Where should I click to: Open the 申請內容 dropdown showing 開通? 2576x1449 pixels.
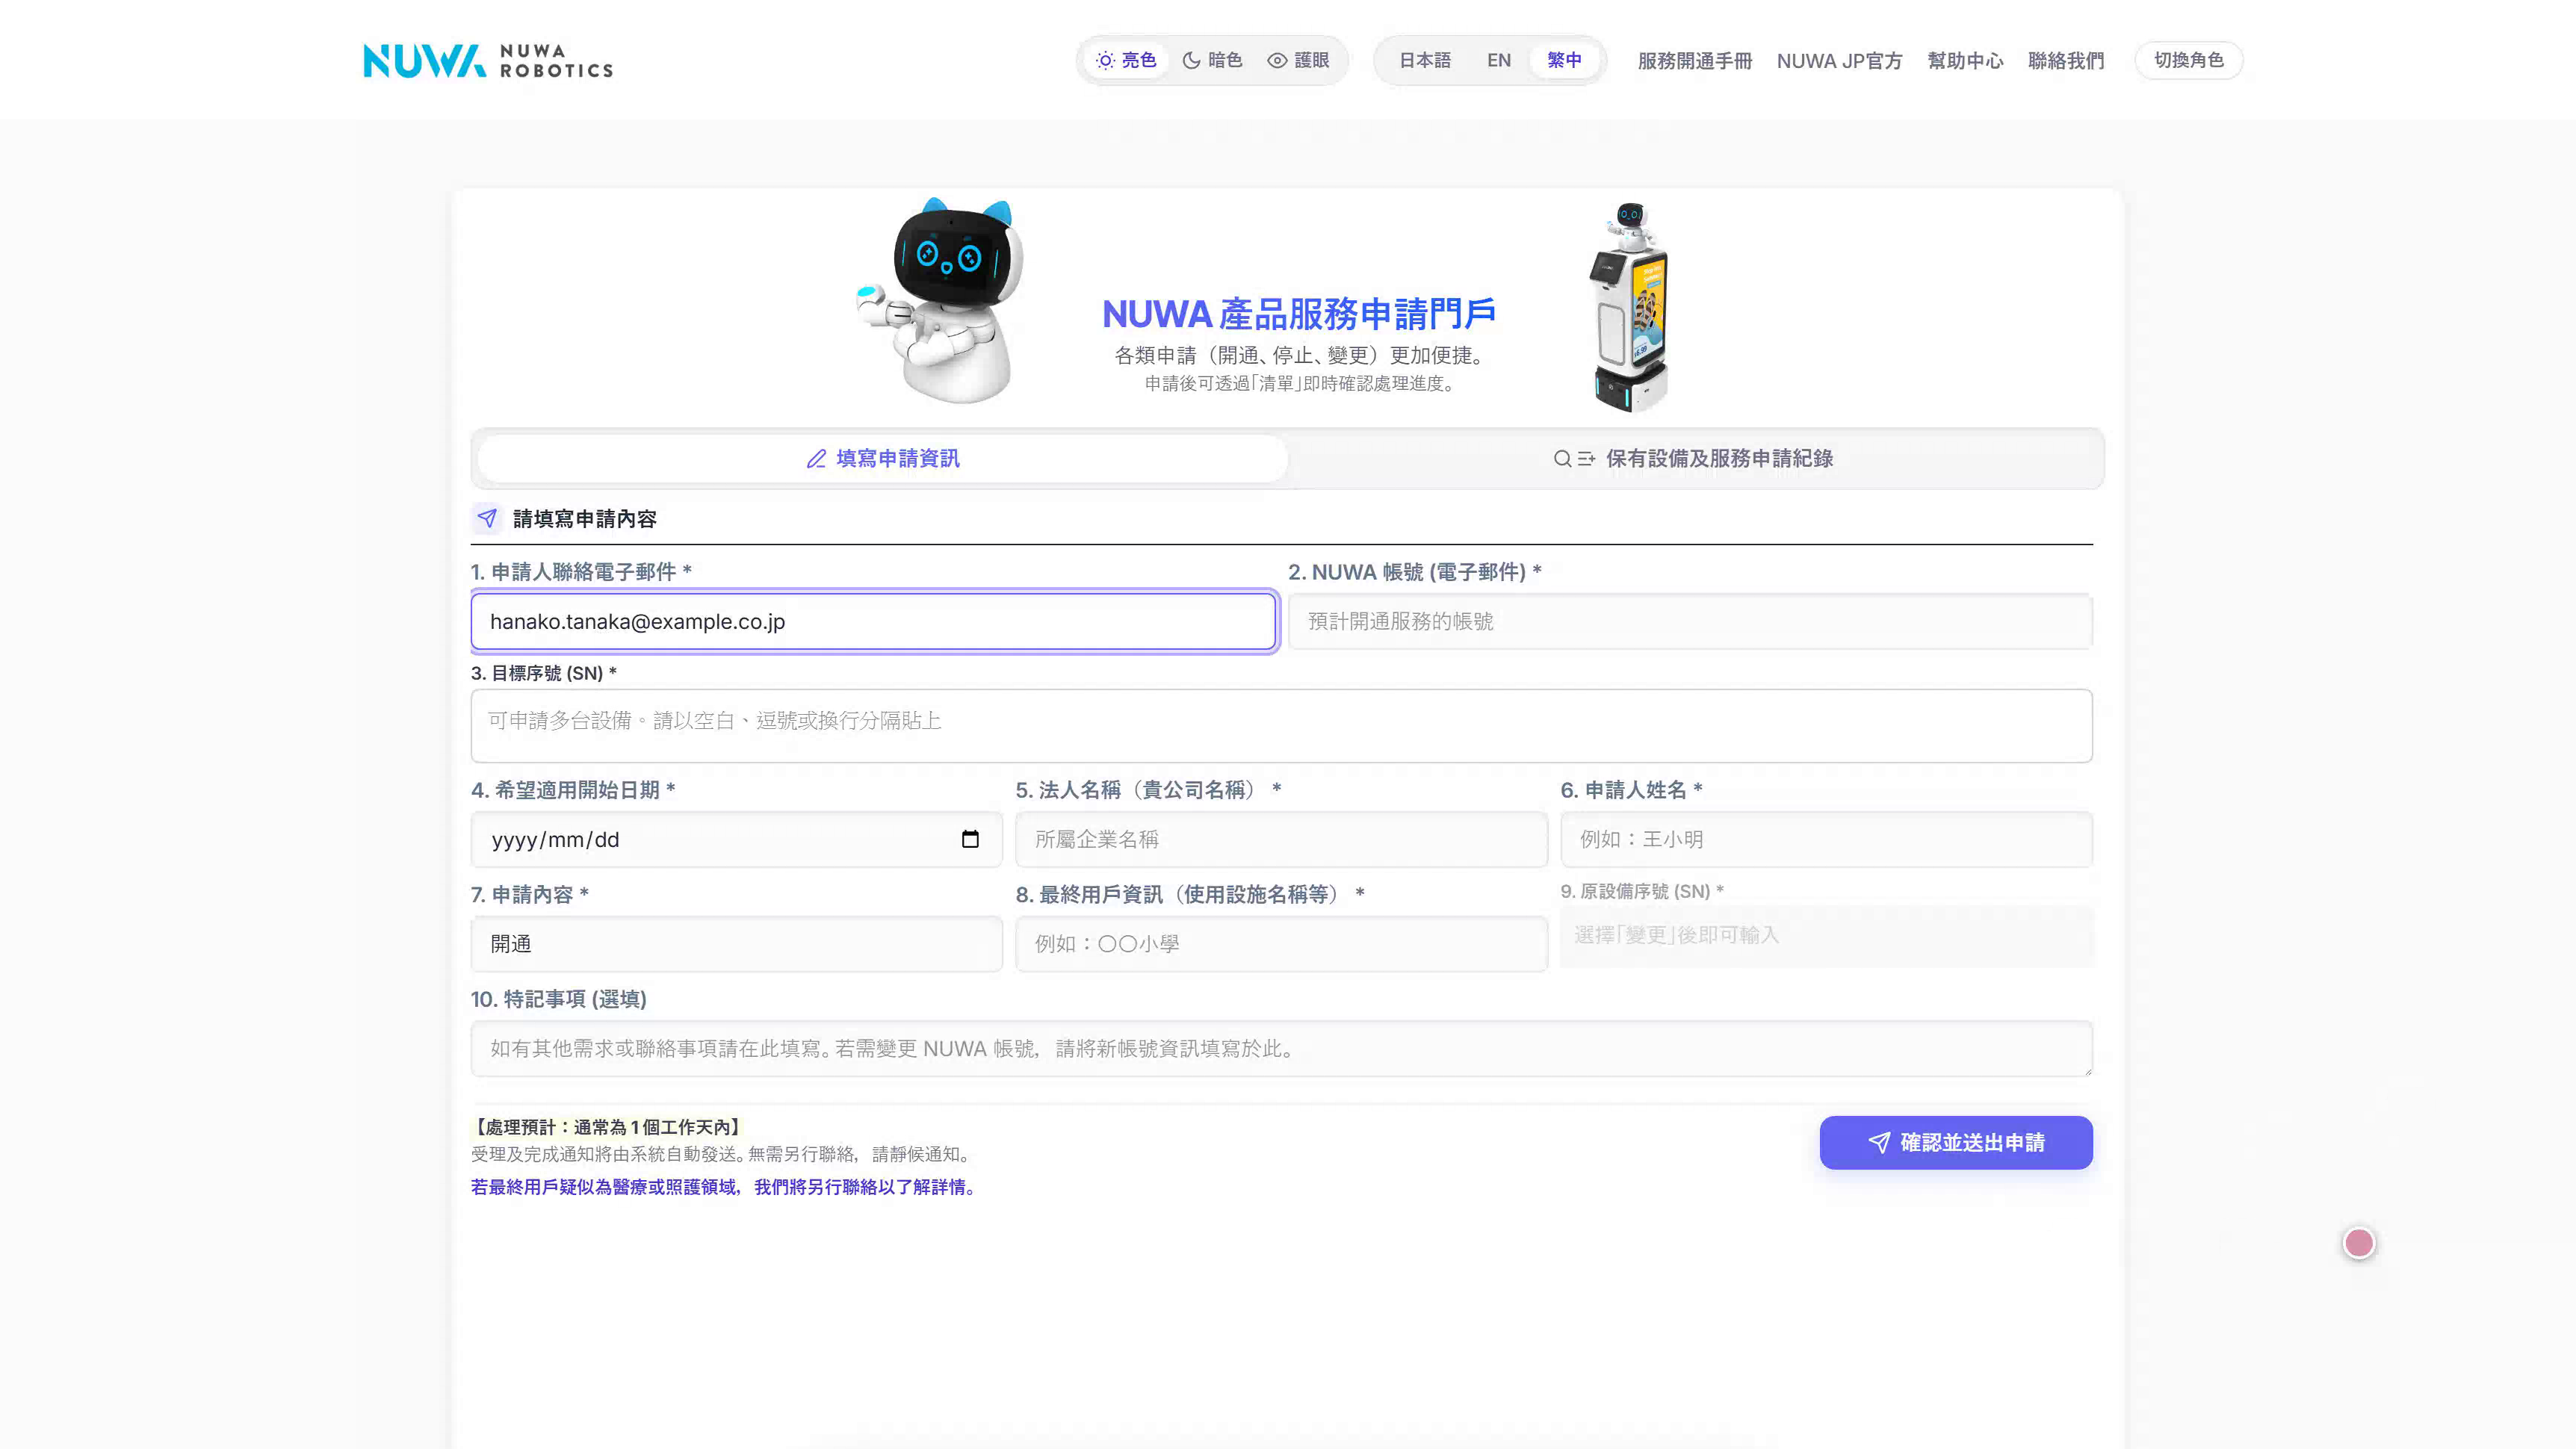point(736,943)
